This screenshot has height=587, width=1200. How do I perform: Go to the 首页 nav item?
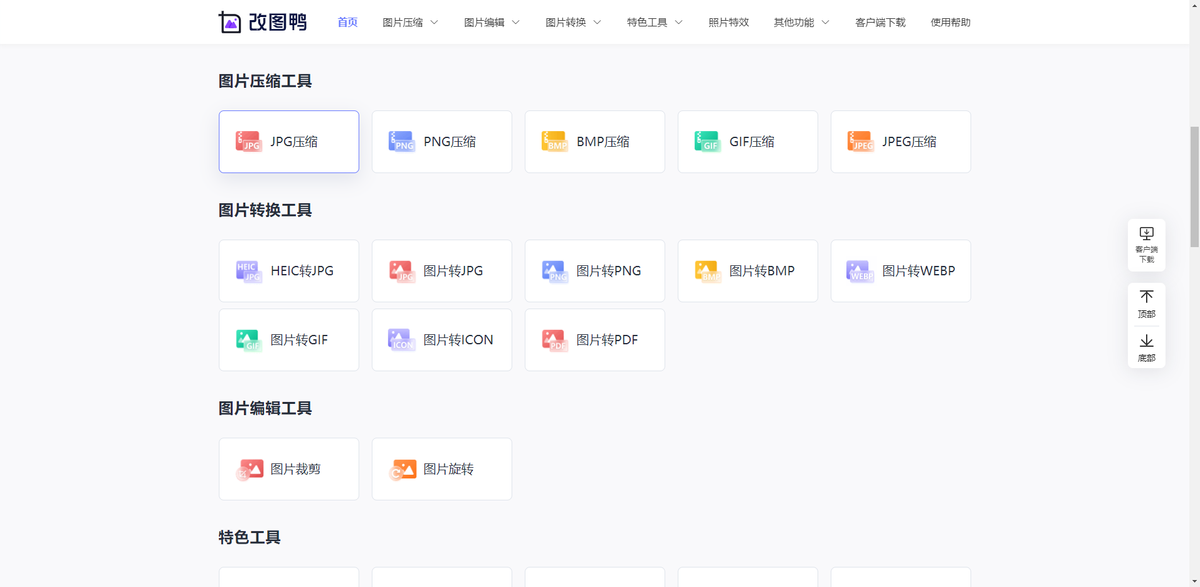click(347, 22)
